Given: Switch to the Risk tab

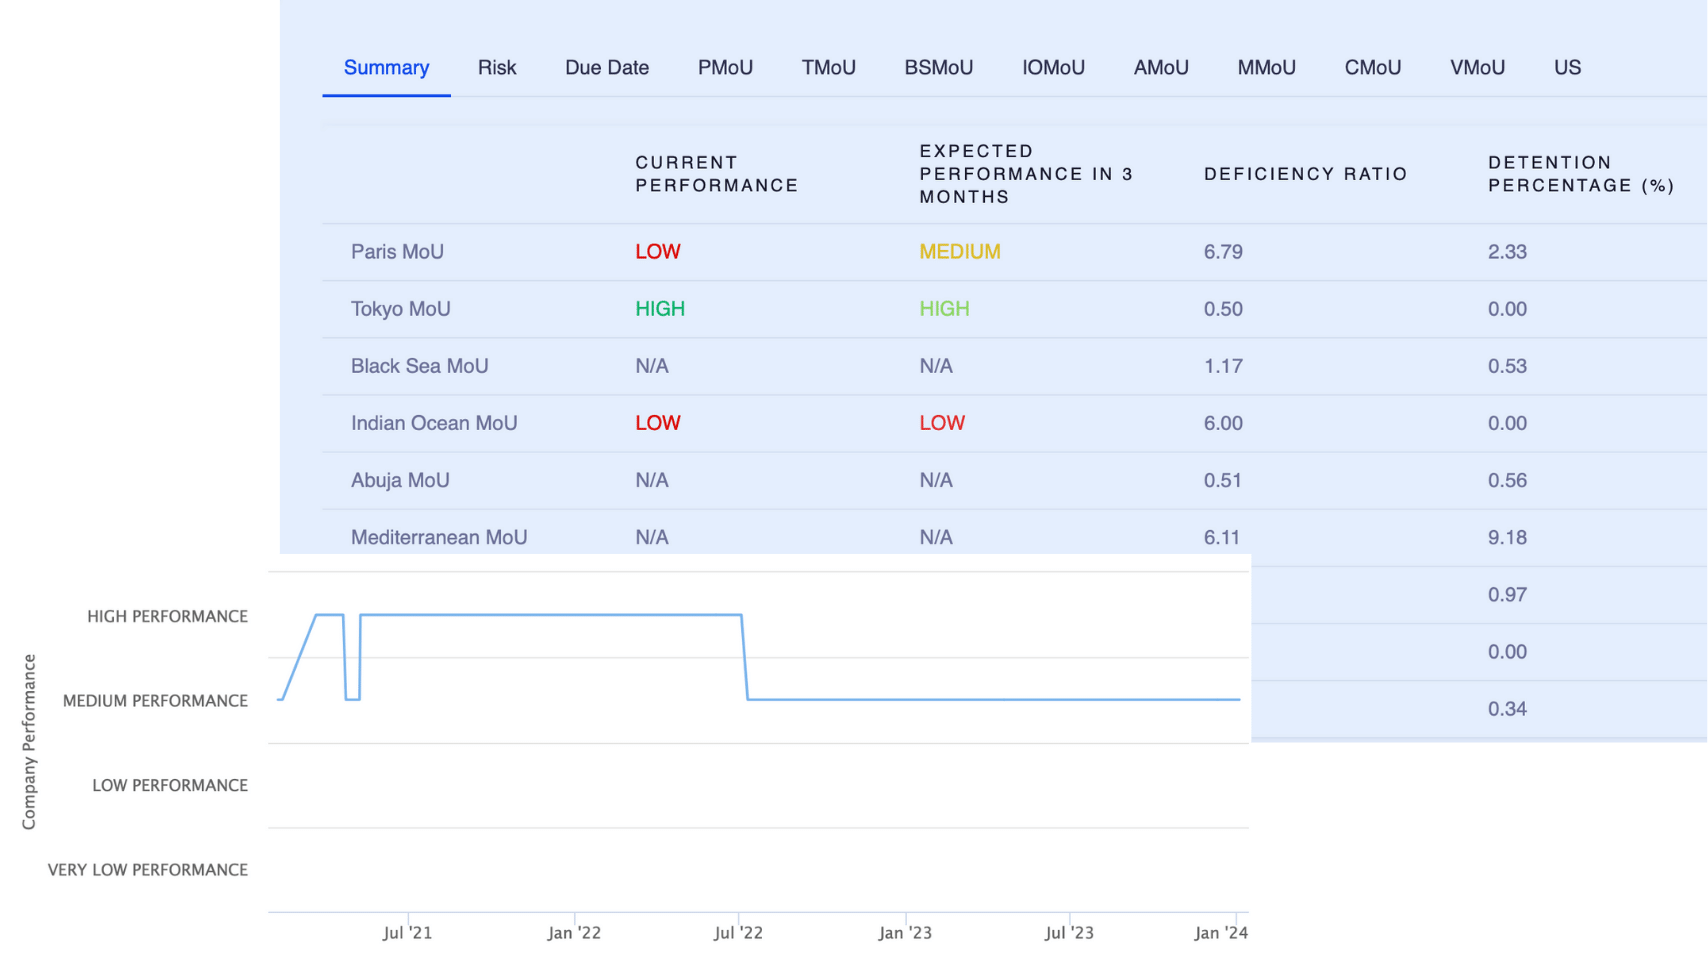Looking at the screenshot, I should coord(497,68).
